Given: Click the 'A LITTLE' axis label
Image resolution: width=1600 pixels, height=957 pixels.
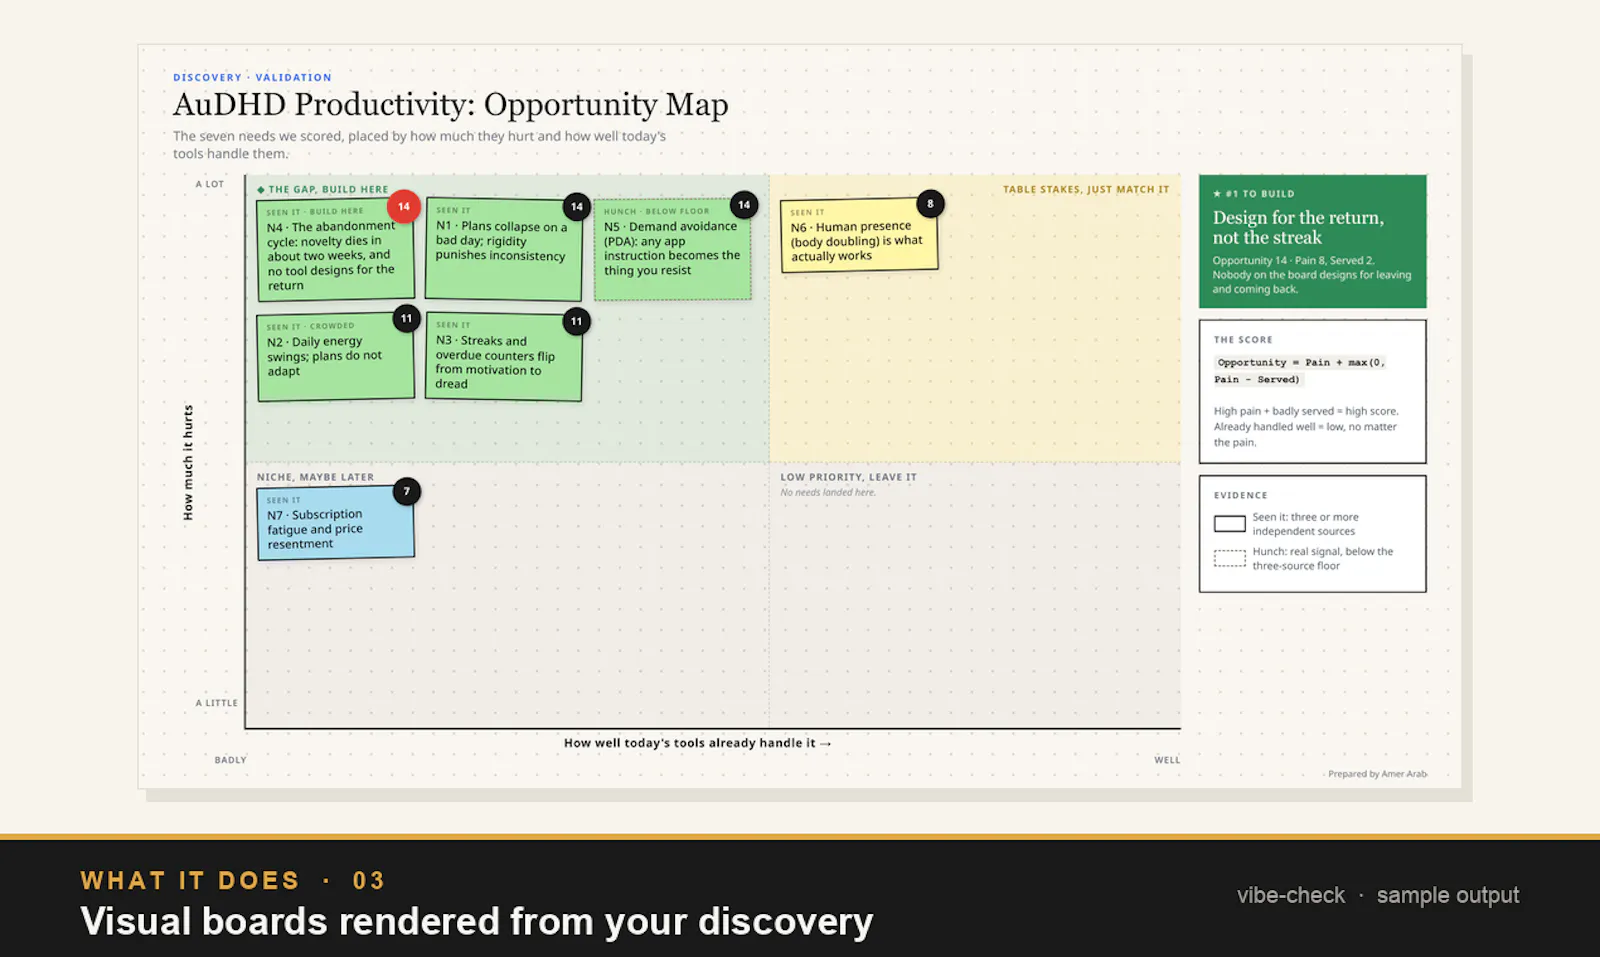Looking at the screenshot, I should [x=217, y=703].
